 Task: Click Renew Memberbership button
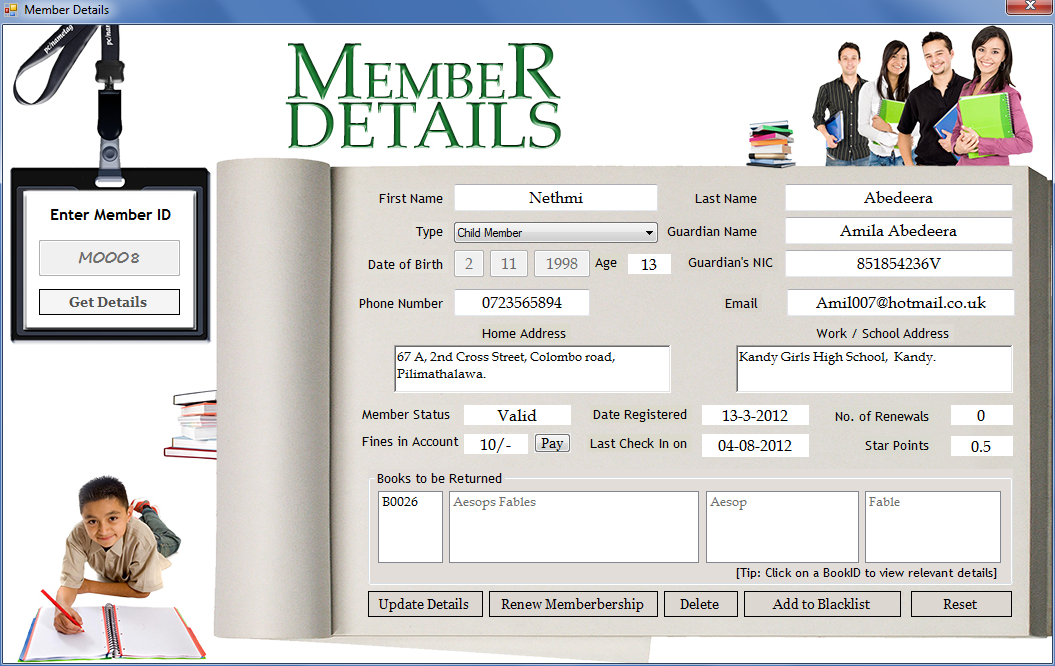coord(573,604)
